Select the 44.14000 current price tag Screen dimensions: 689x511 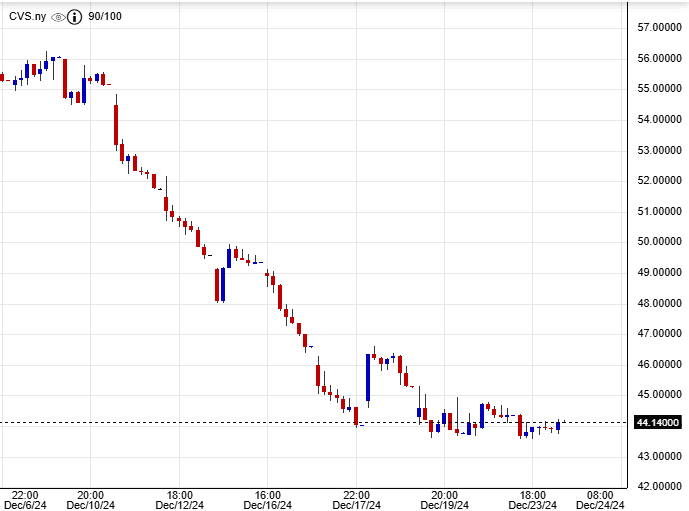coord(659,423)
